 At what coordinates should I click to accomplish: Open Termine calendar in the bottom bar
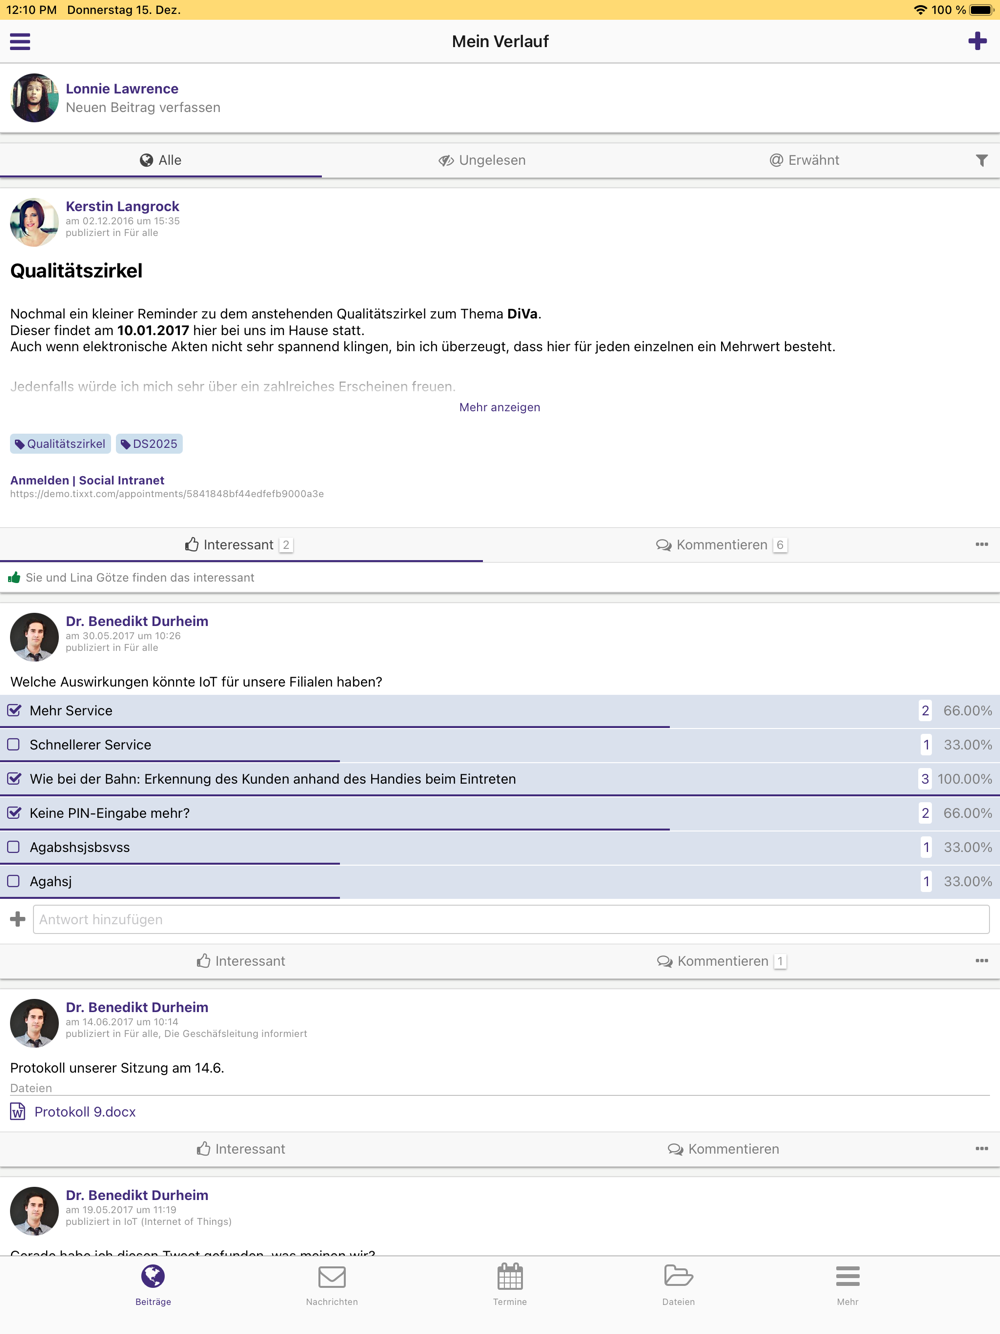coord(510,1285)
